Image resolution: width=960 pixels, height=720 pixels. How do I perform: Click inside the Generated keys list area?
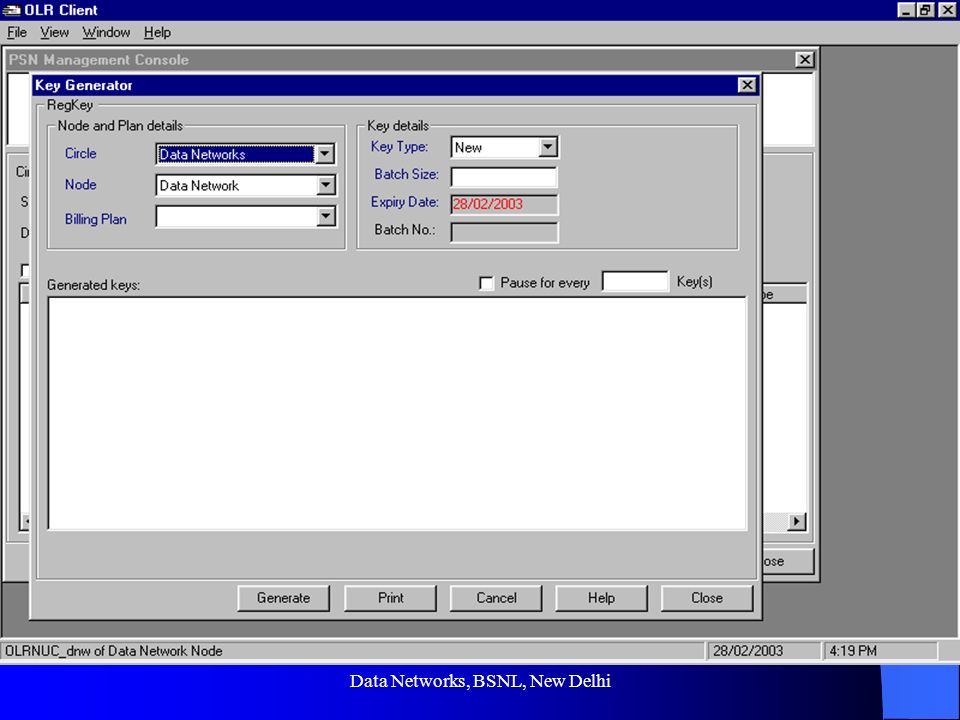397,413
